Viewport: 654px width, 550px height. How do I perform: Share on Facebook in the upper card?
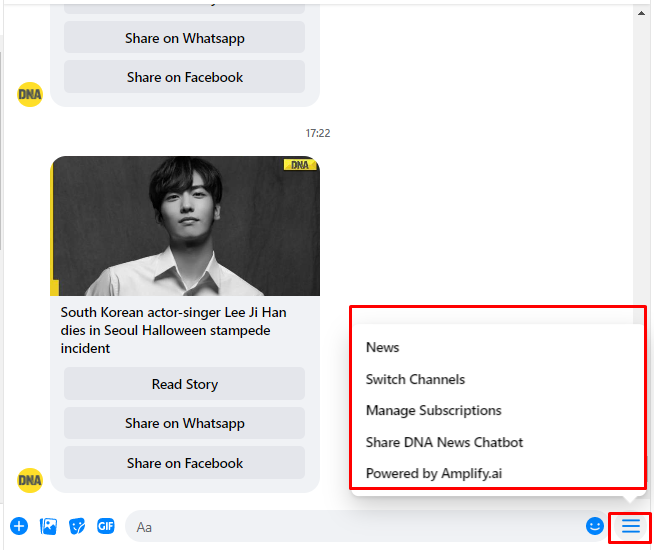(x=184, y=77)
